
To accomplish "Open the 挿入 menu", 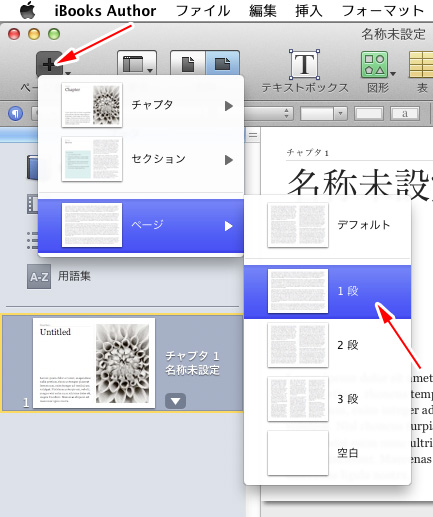I will 309,11.
